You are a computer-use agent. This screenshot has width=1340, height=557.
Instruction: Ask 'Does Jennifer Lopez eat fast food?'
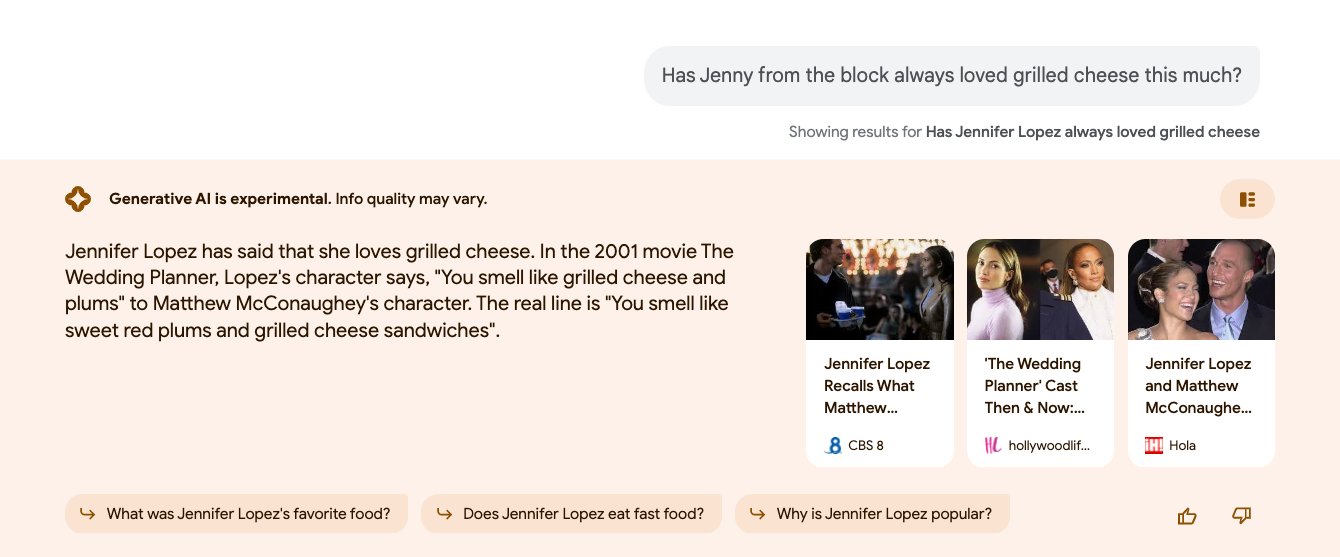coord(571,514)
